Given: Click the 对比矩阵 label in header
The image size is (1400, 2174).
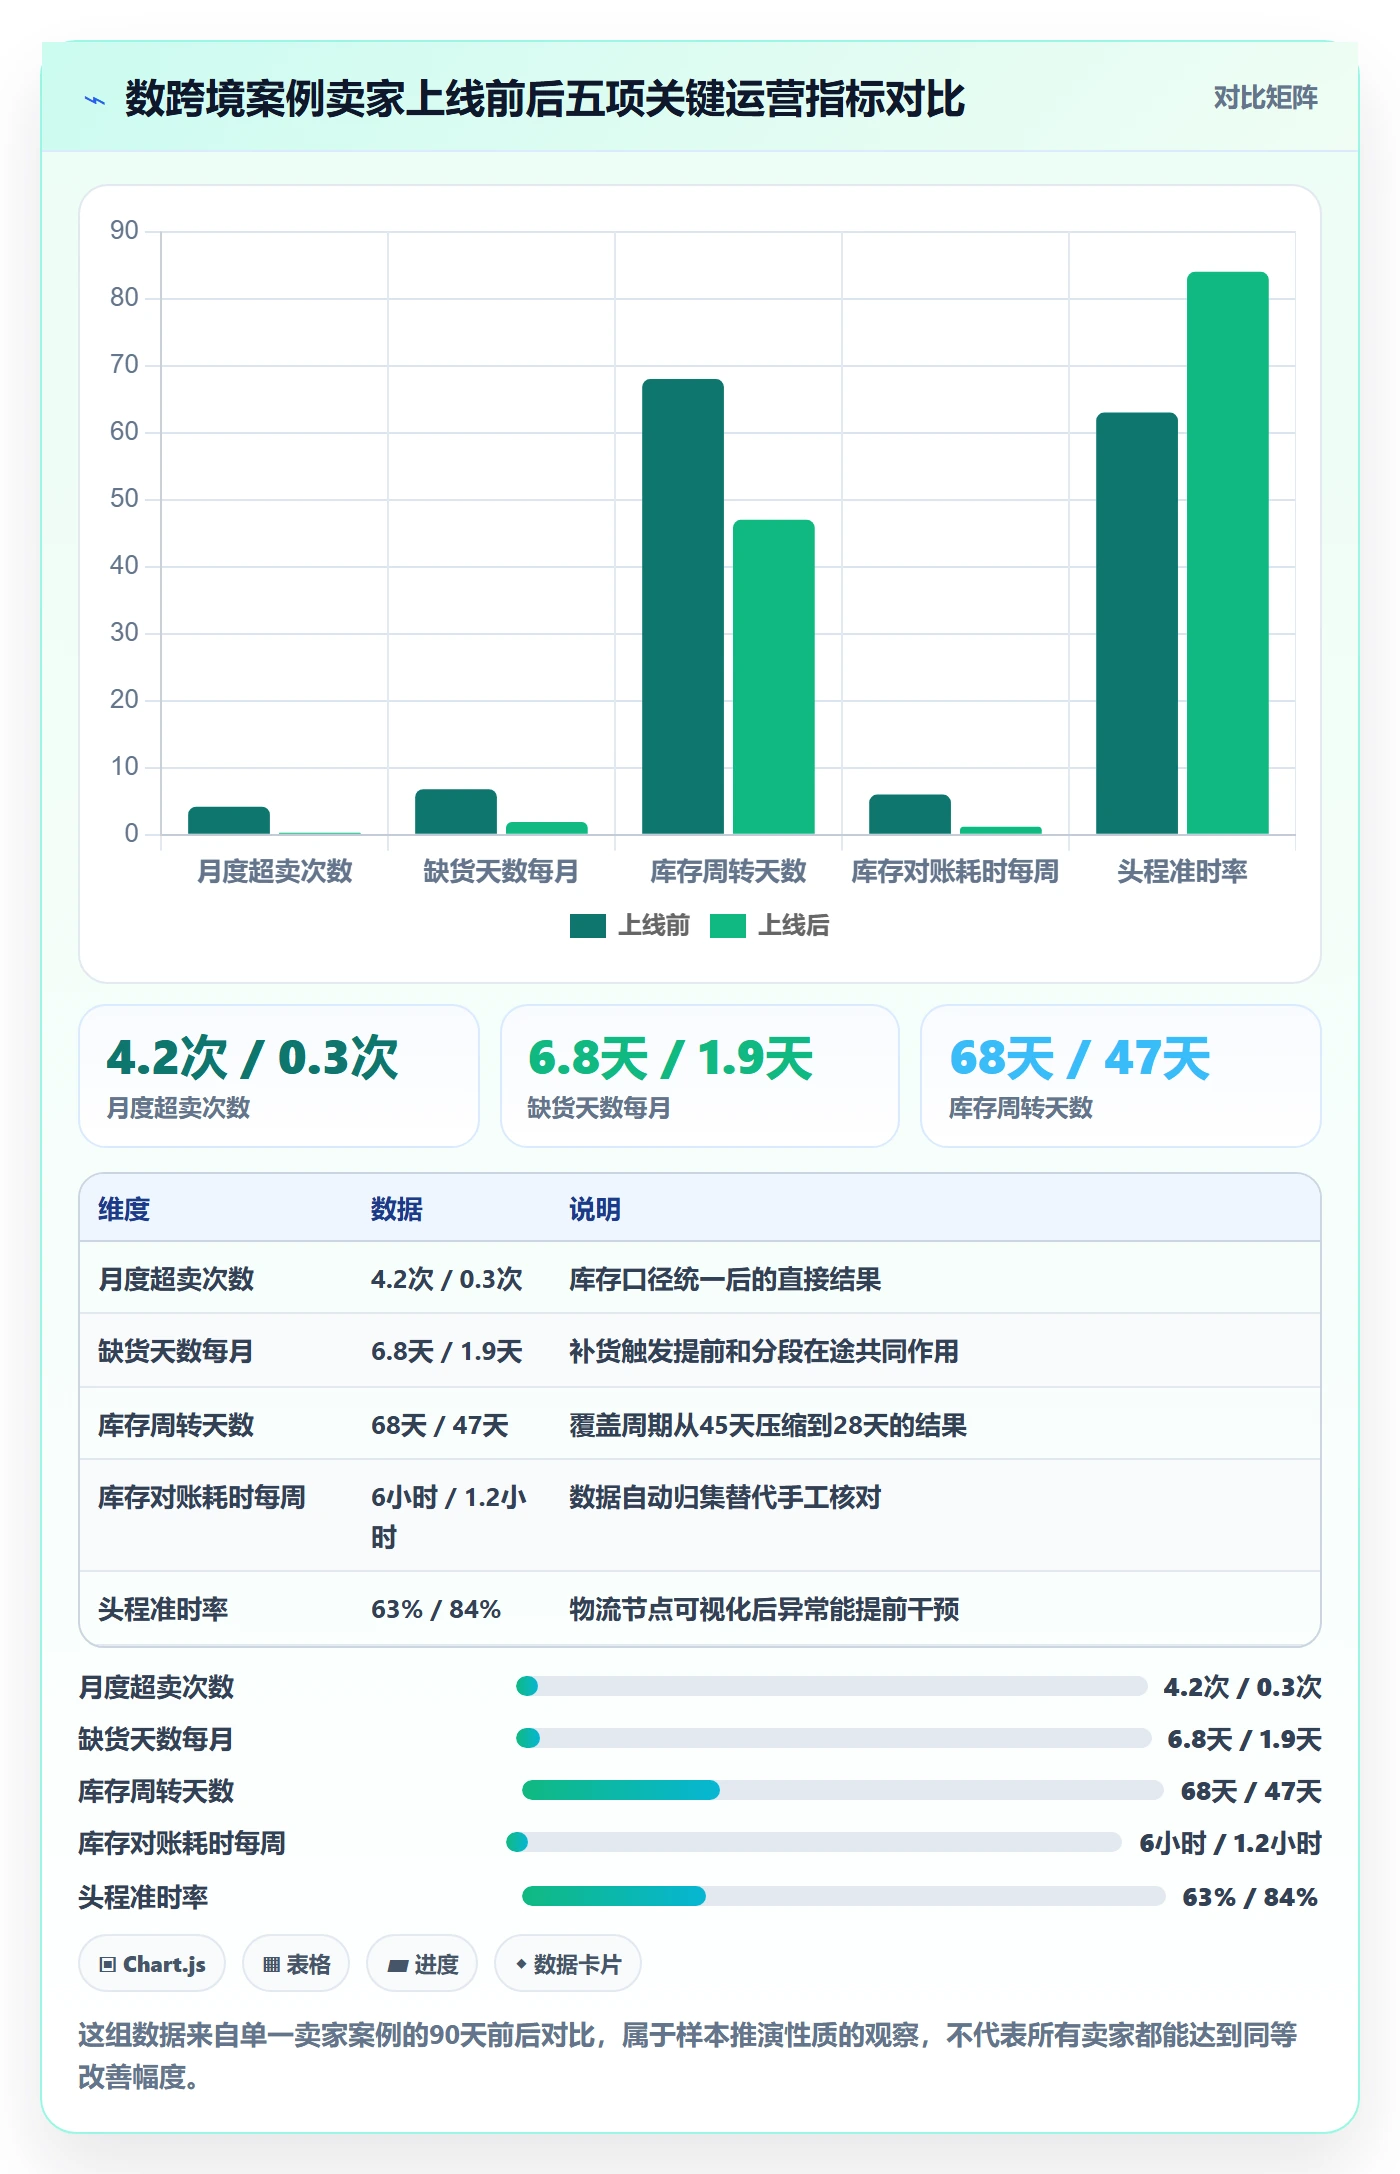Looking at the screenshot, I should 1265,98.
